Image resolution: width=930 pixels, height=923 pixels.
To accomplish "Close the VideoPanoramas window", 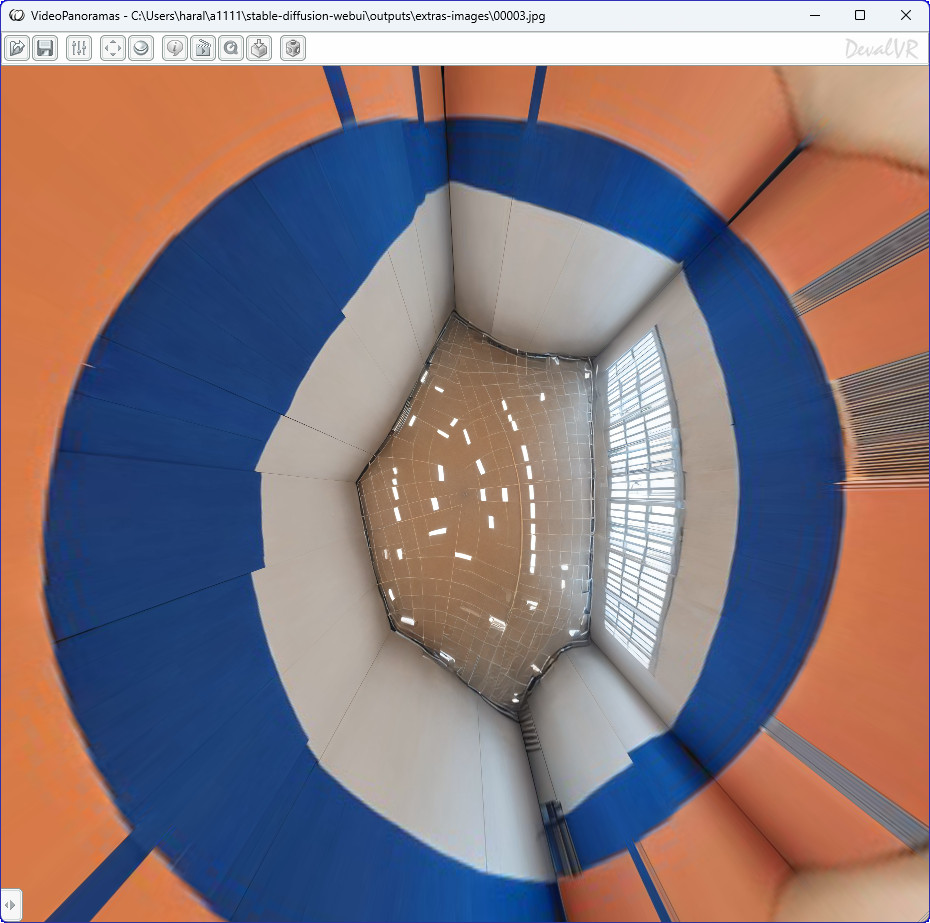I will coord(906,16).
